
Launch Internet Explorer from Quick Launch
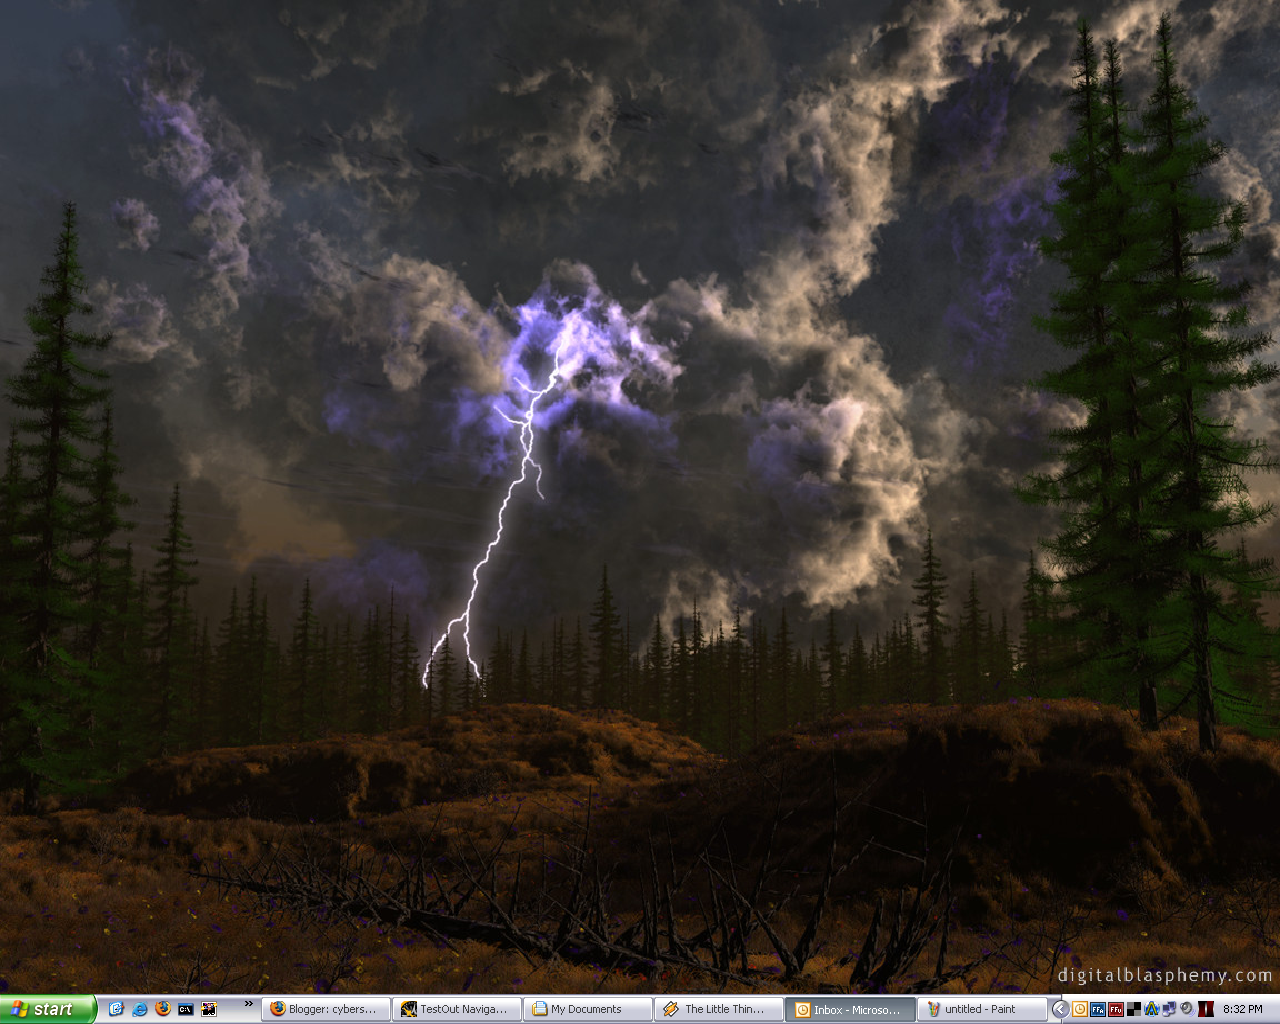(x=140, y=1009)
